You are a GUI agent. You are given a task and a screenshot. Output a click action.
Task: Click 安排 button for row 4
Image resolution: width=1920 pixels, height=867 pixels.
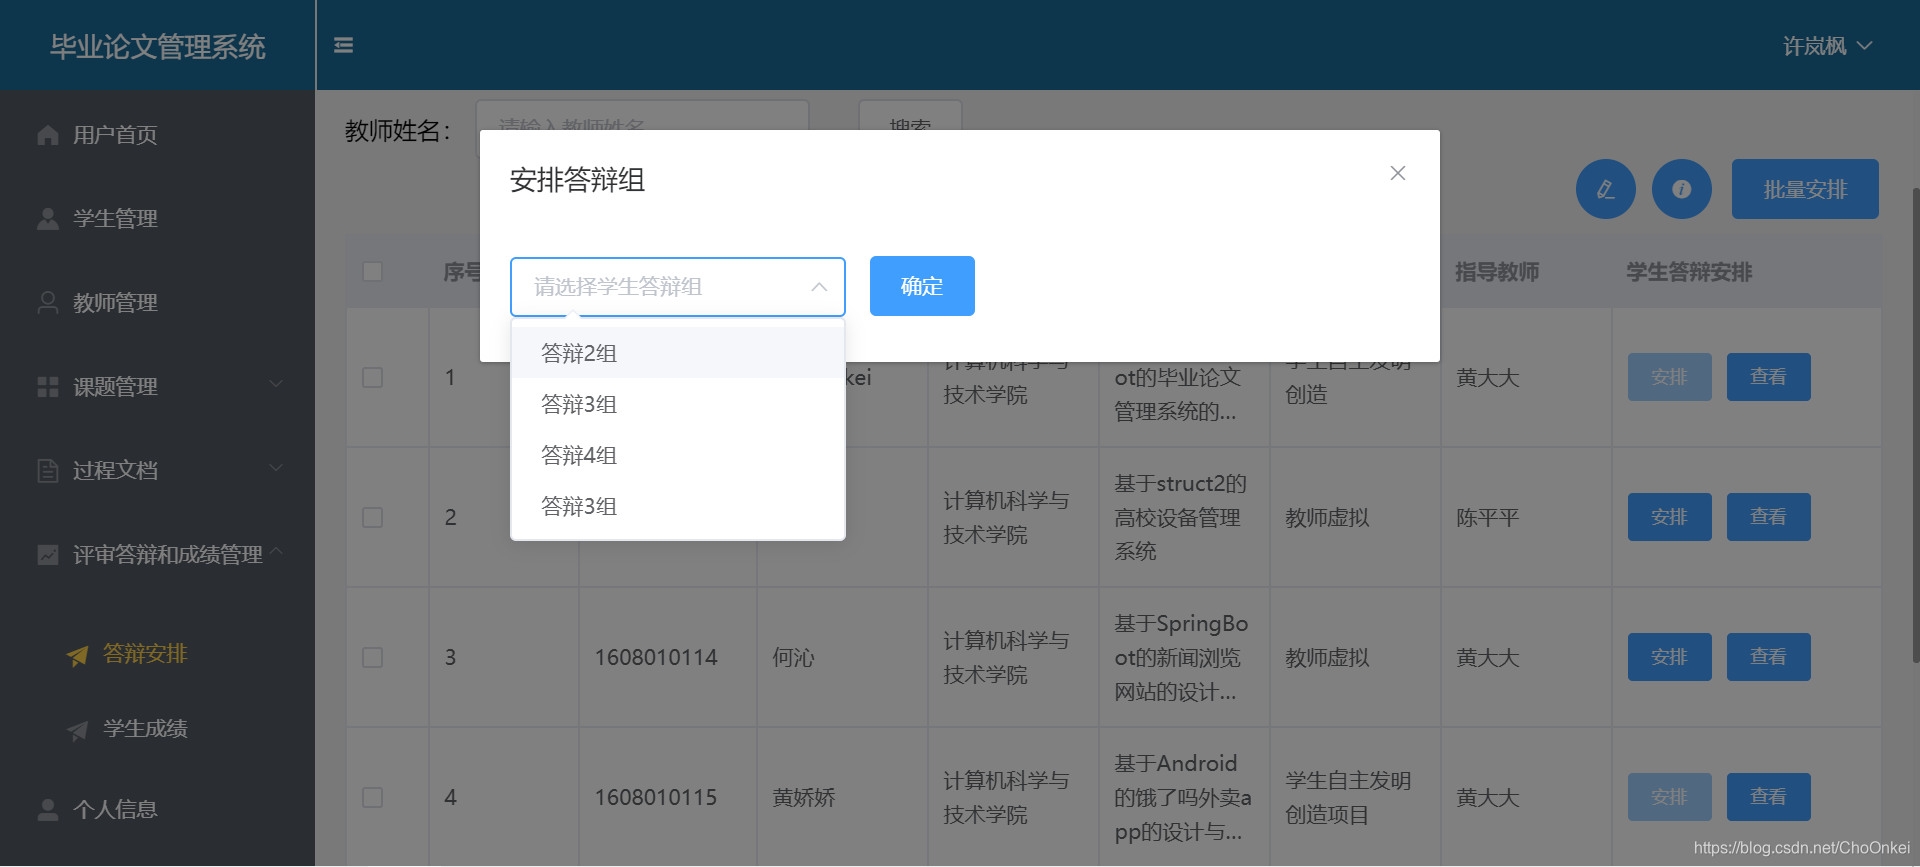[x=1669, y=797]
